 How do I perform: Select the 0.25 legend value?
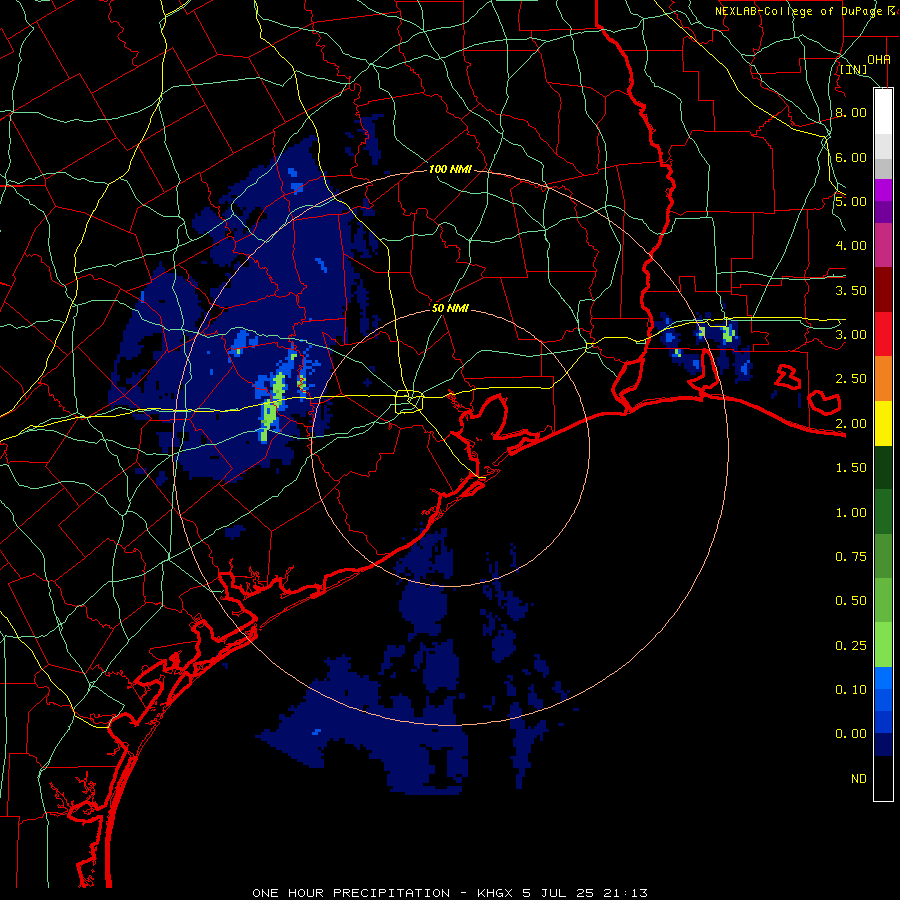(x=851, y=646)
